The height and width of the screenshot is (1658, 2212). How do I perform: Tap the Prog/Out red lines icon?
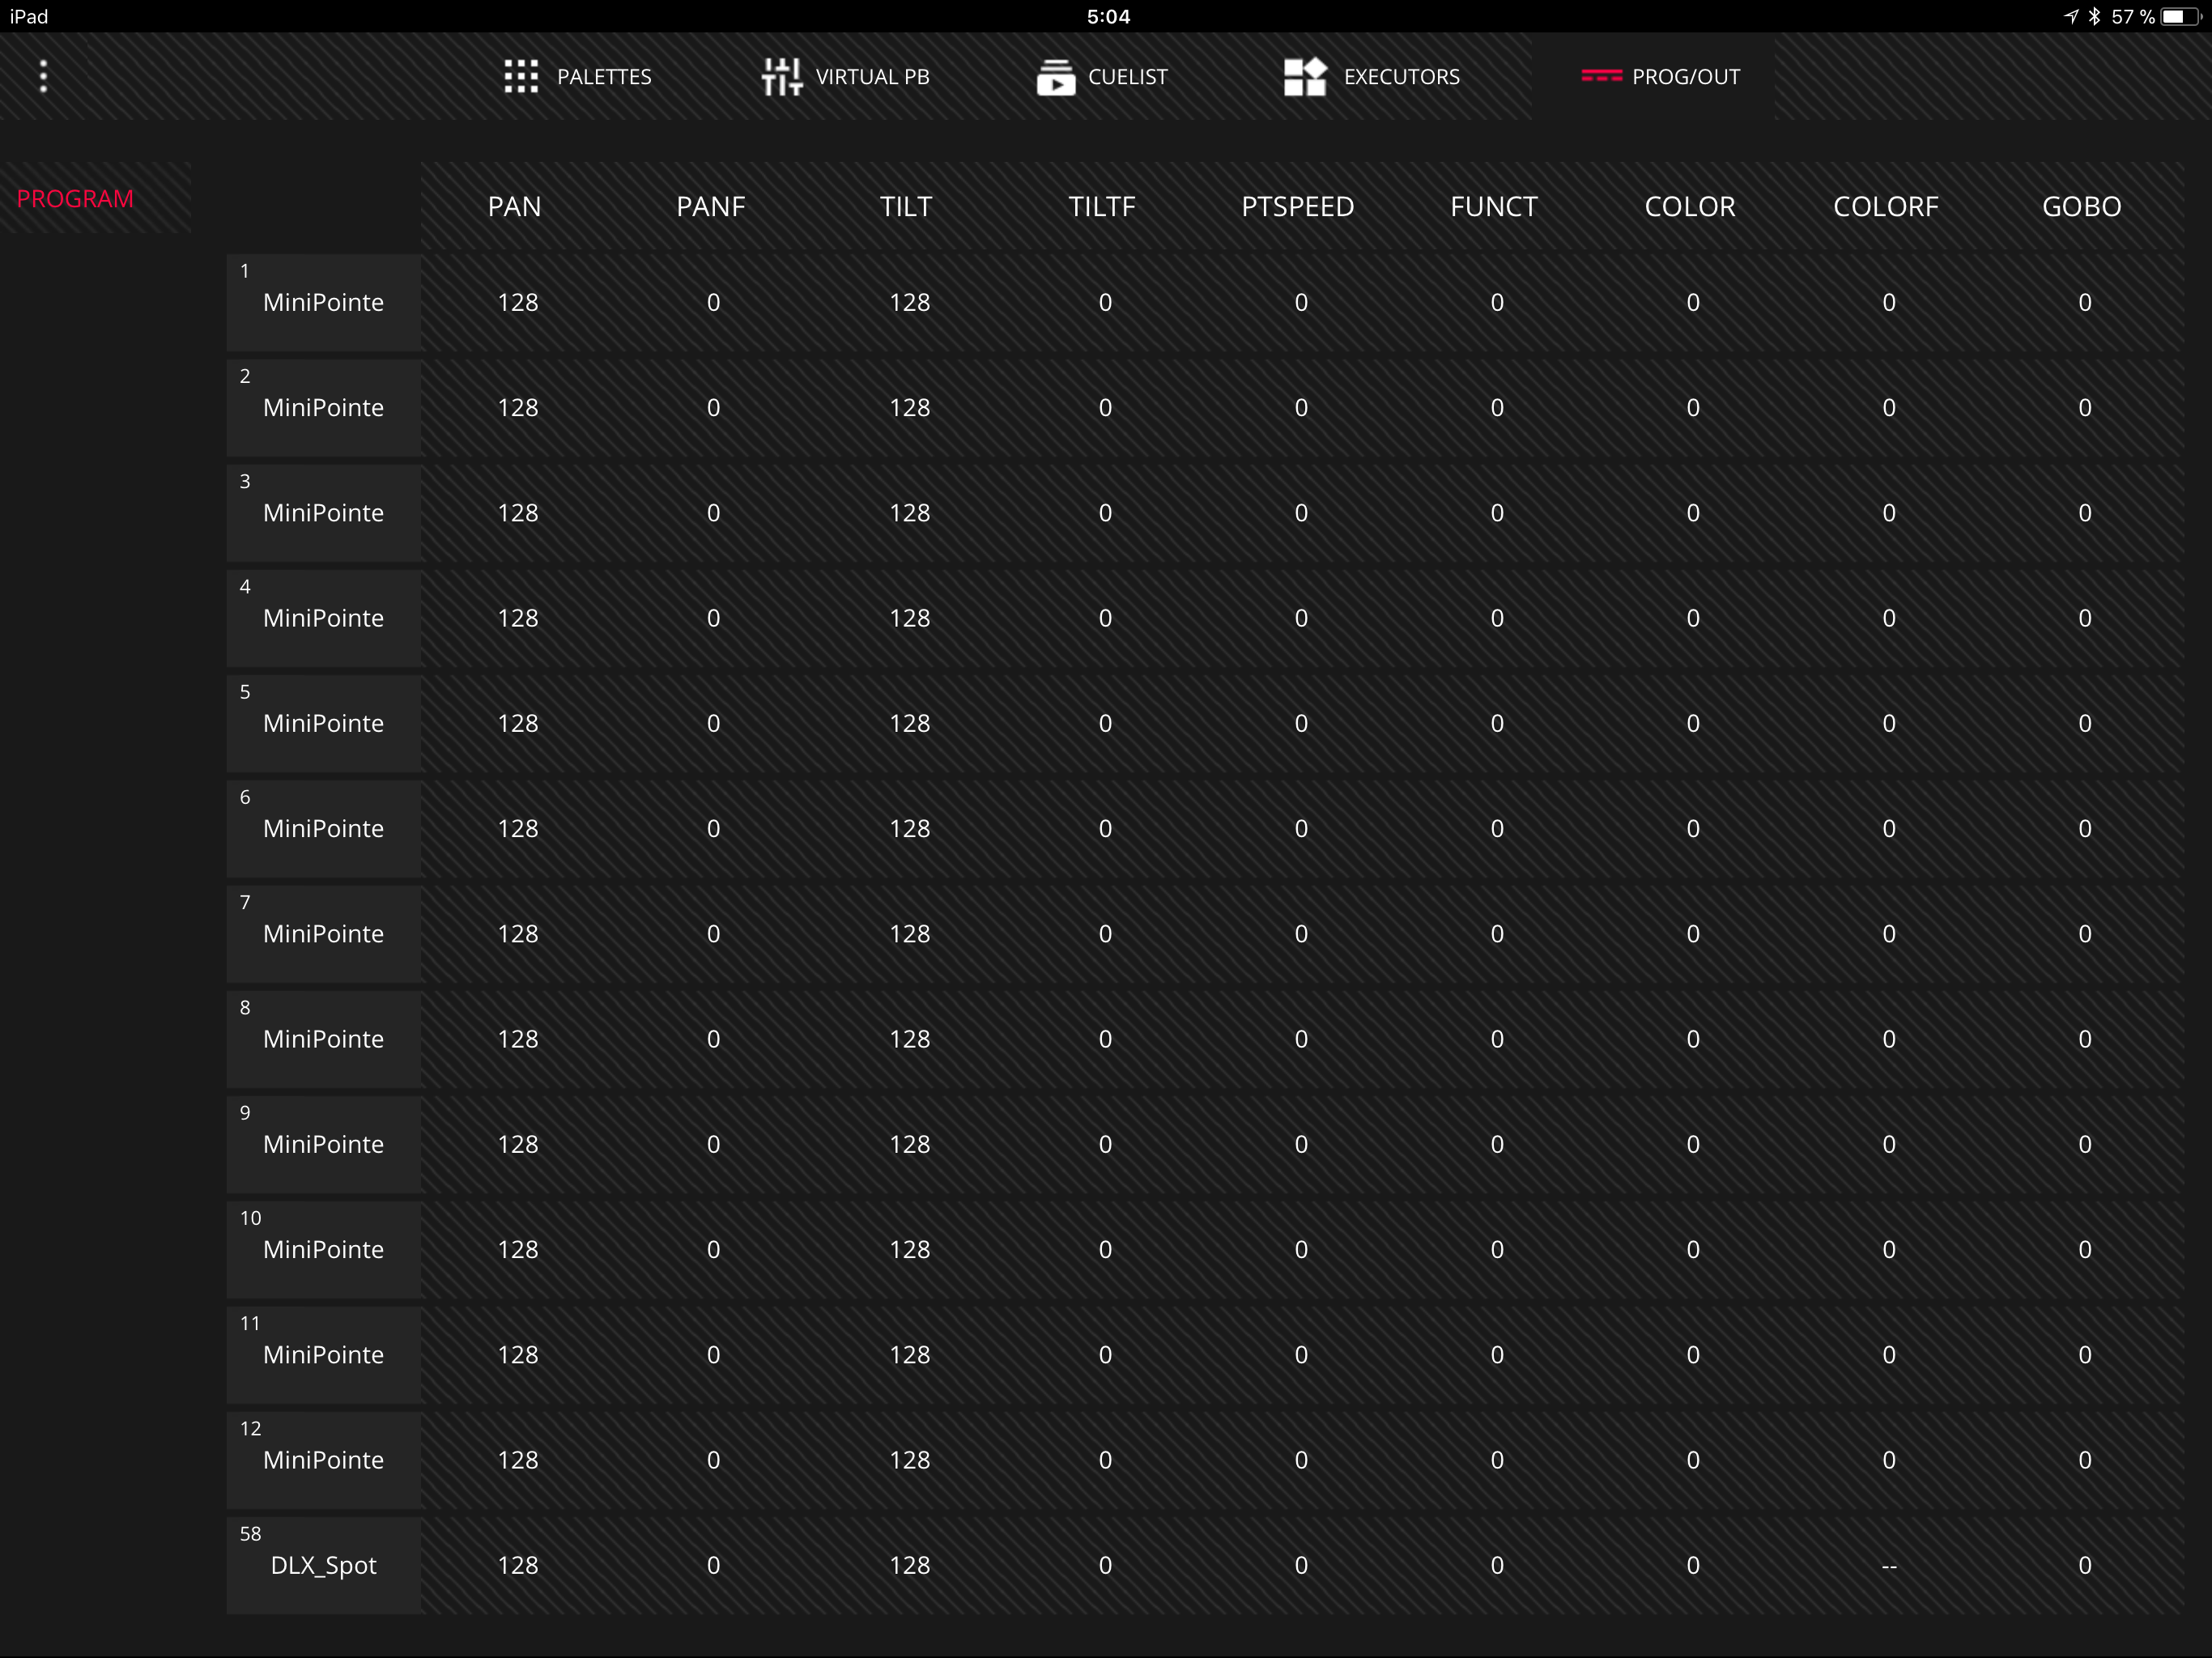pos(1601,76)
